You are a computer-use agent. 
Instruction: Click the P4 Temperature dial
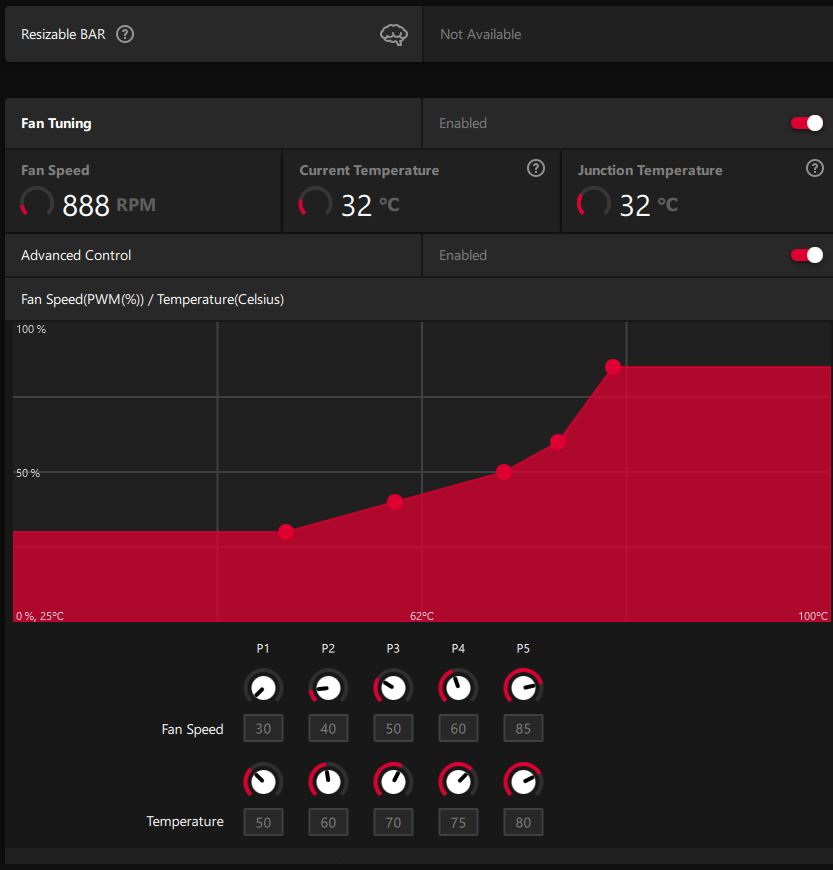coord(458,780)
